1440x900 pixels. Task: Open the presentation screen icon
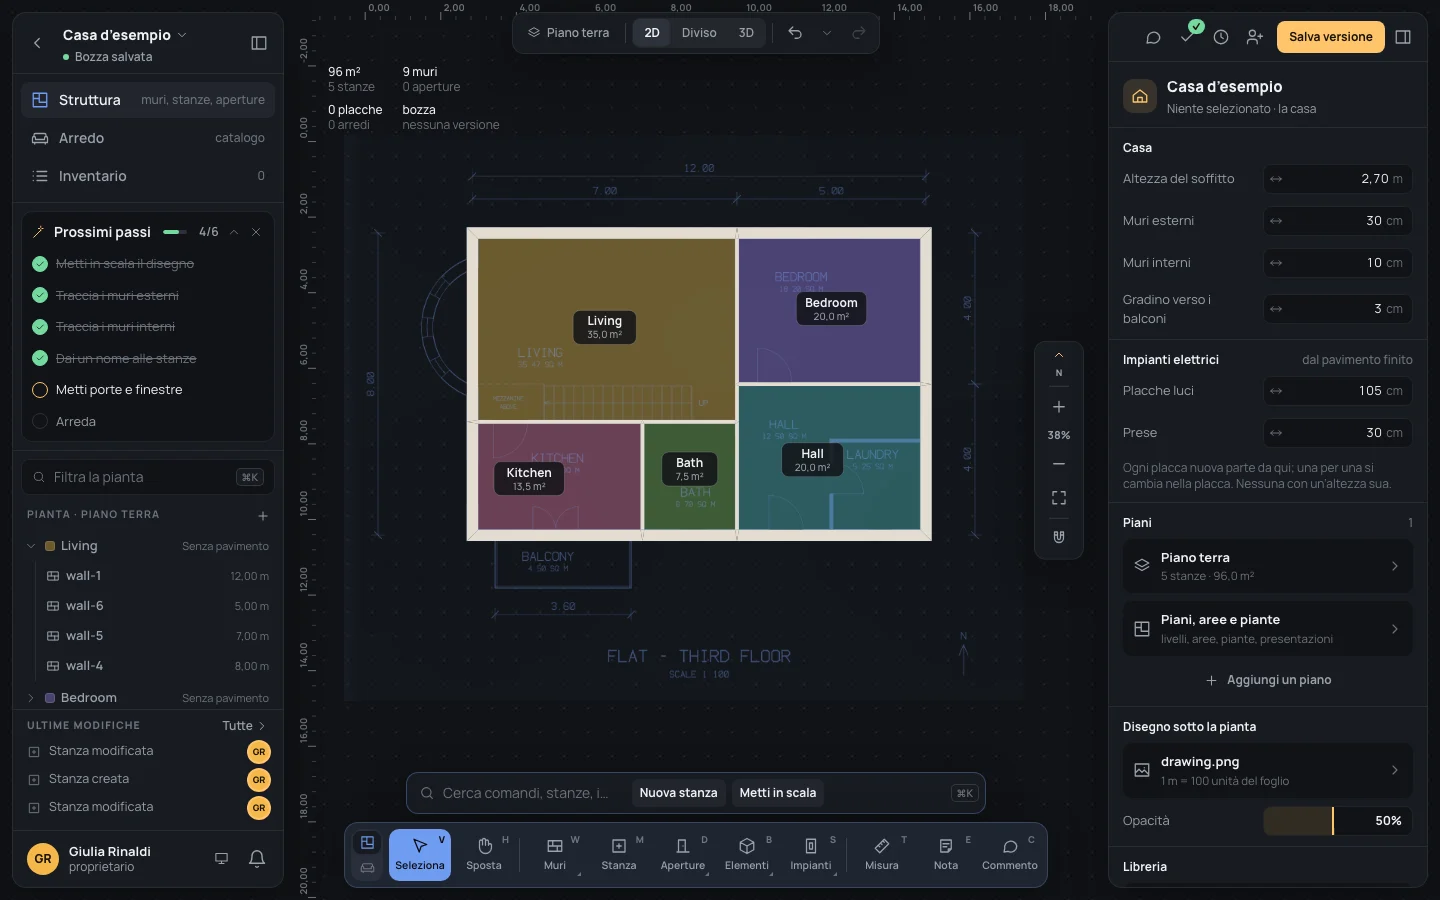pyautogui.click(x=222, y=859)
